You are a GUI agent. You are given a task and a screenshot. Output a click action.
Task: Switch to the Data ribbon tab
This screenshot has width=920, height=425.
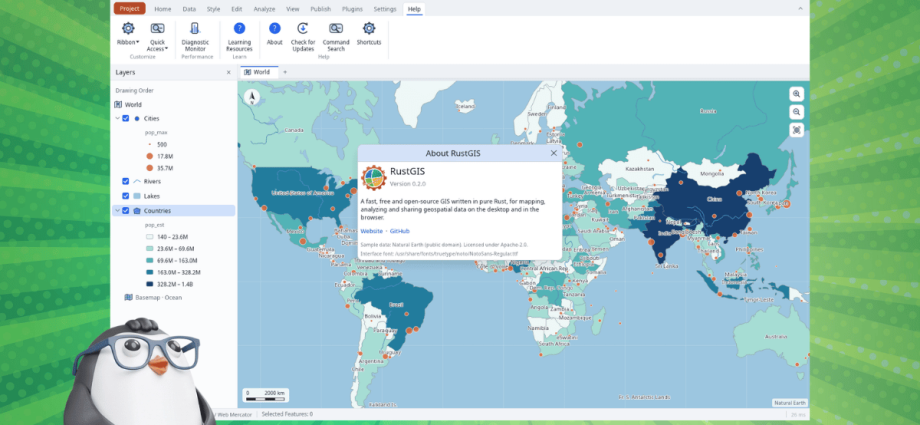189,9
